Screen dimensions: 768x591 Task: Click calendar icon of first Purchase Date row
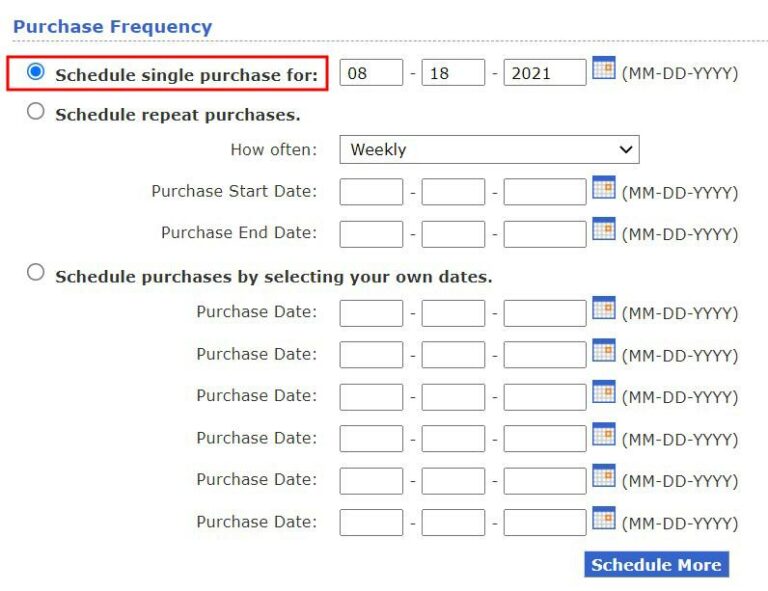click(603, 308)
